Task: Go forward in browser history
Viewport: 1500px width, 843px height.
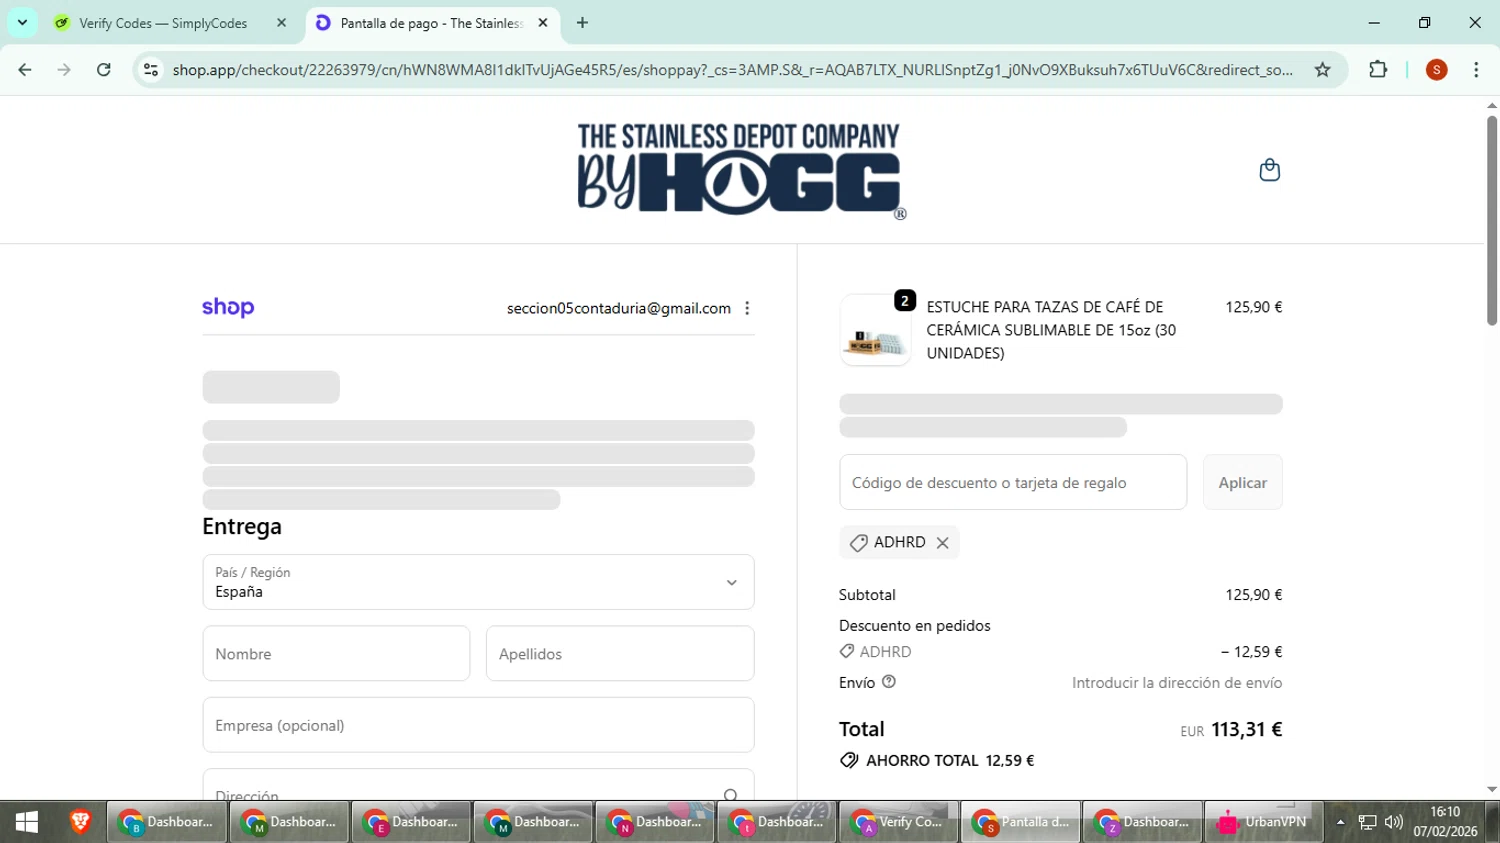Action: [x=64, y=70]
